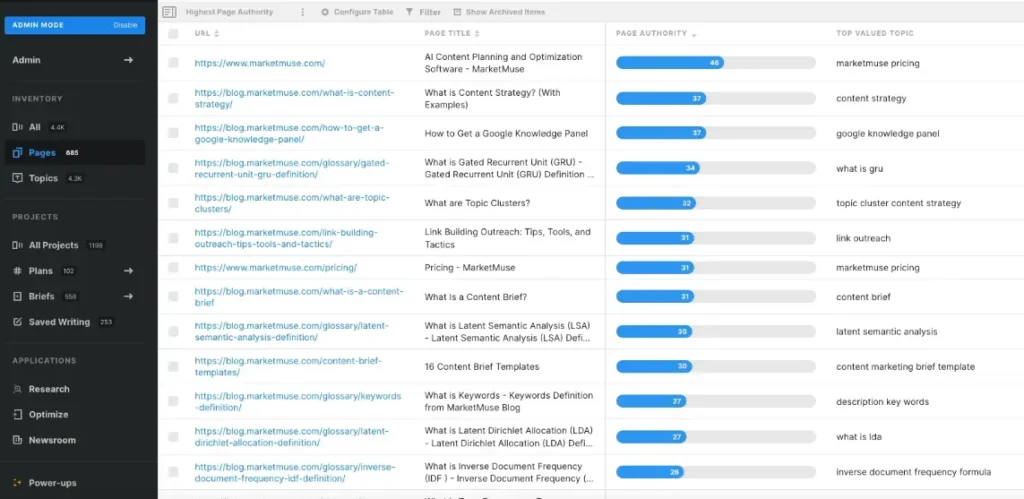
Task: Click '16 Content Brief Templates' page title
Action: [x=482, y=367]
